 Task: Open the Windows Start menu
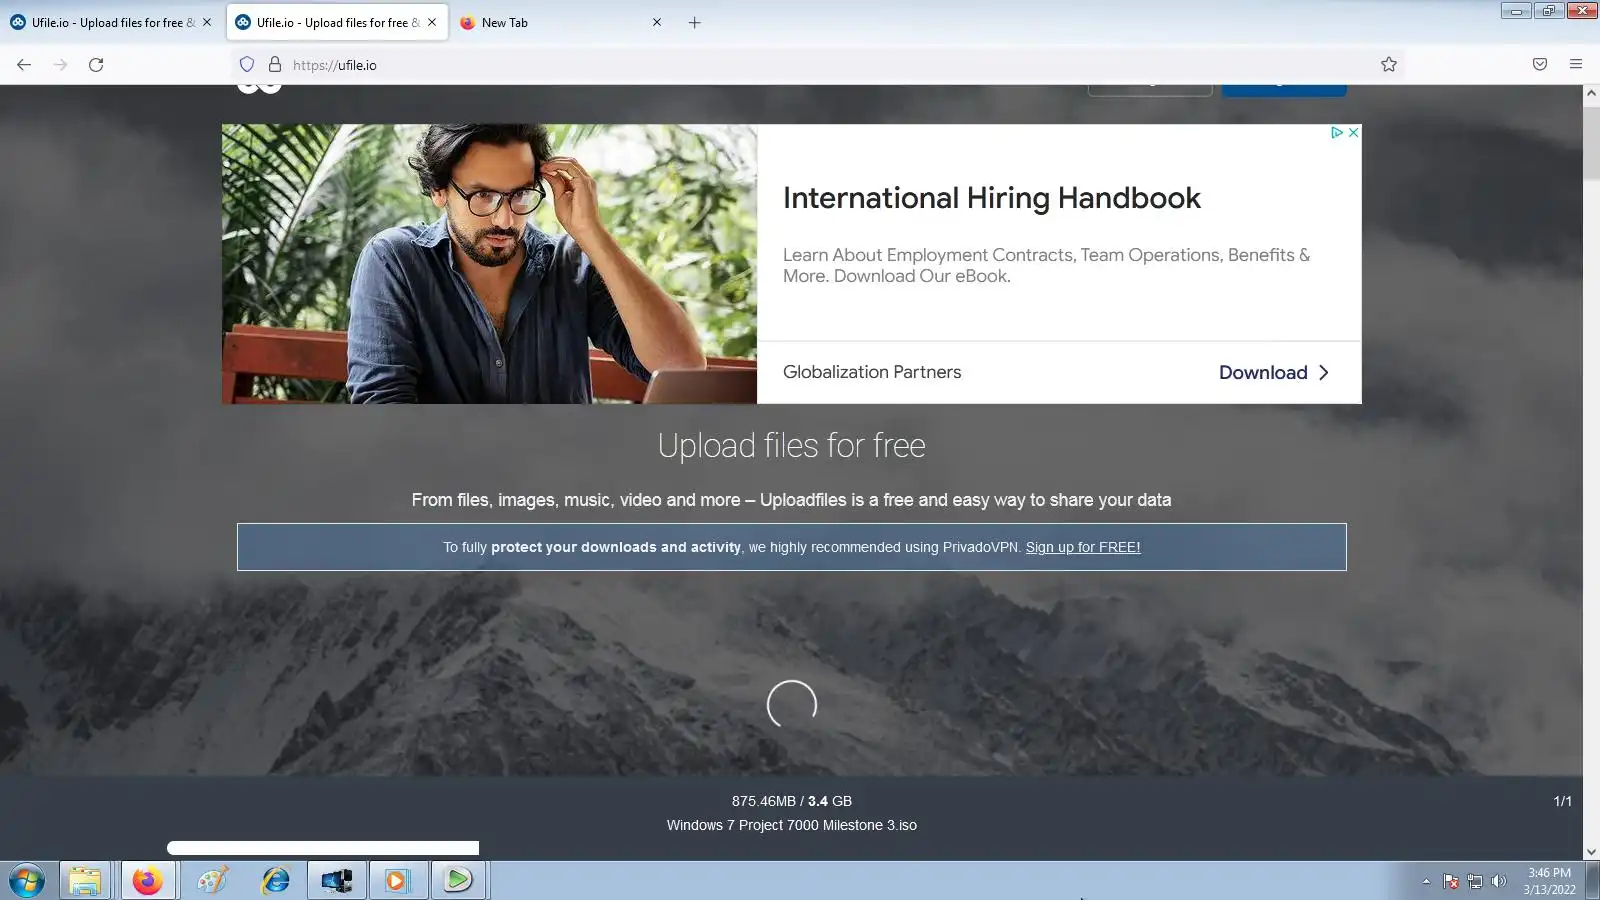pyautogui.click(x=27, y=881)
